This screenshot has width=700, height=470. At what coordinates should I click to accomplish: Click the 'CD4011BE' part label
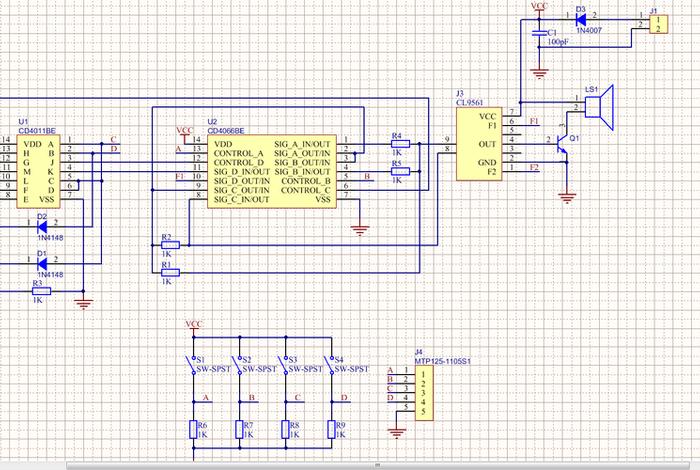[x=37, y=131]
